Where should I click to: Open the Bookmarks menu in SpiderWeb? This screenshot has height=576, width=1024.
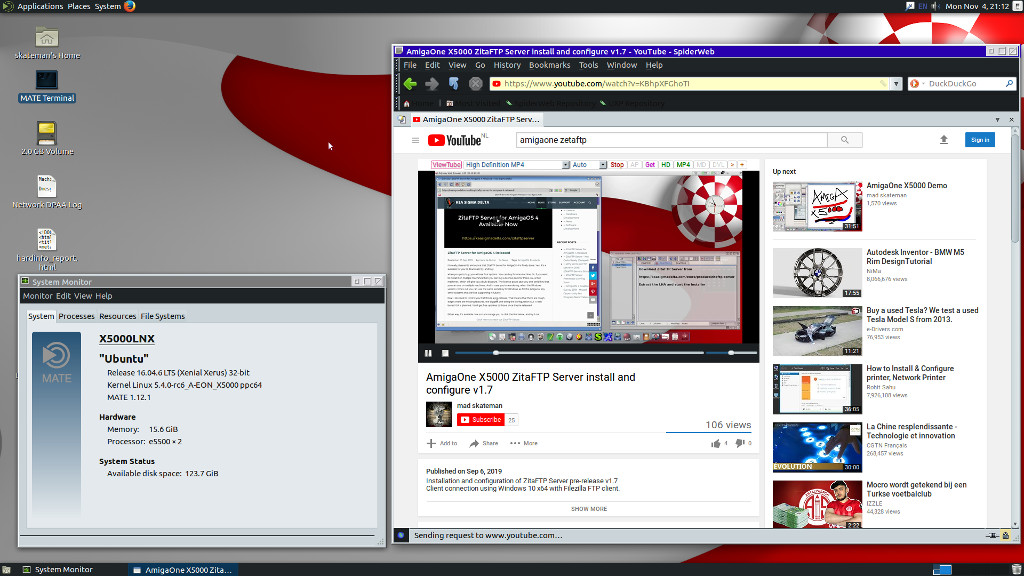[x=549, y=65]
